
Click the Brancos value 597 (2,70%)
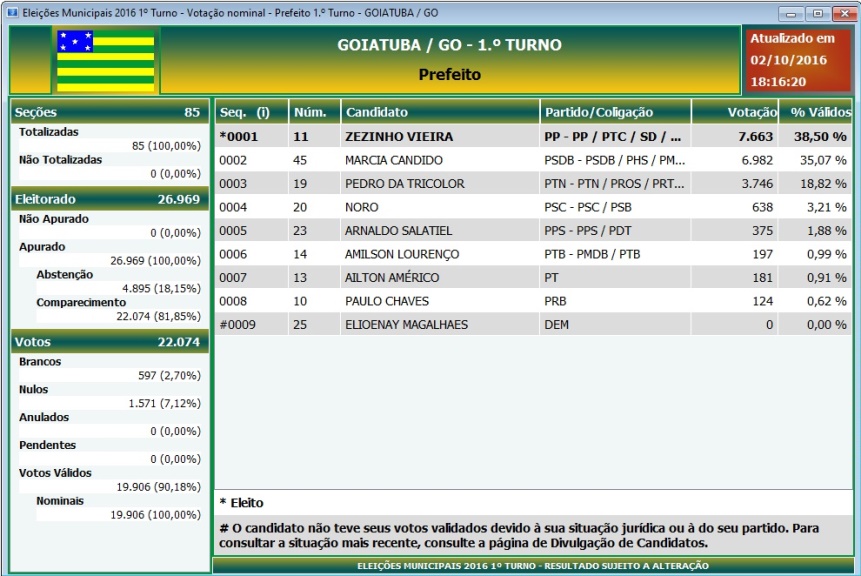[169, 376]
